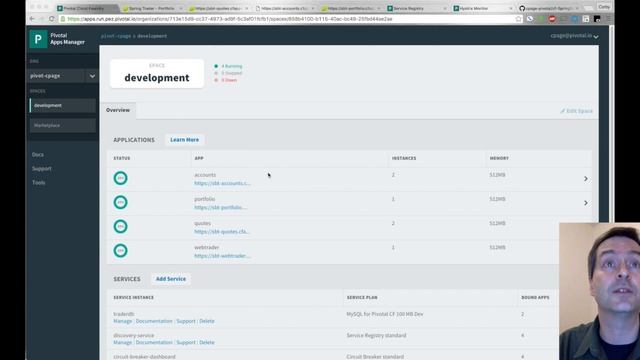
Task: Open Tools in the sidebar
Action: [39, 182]
